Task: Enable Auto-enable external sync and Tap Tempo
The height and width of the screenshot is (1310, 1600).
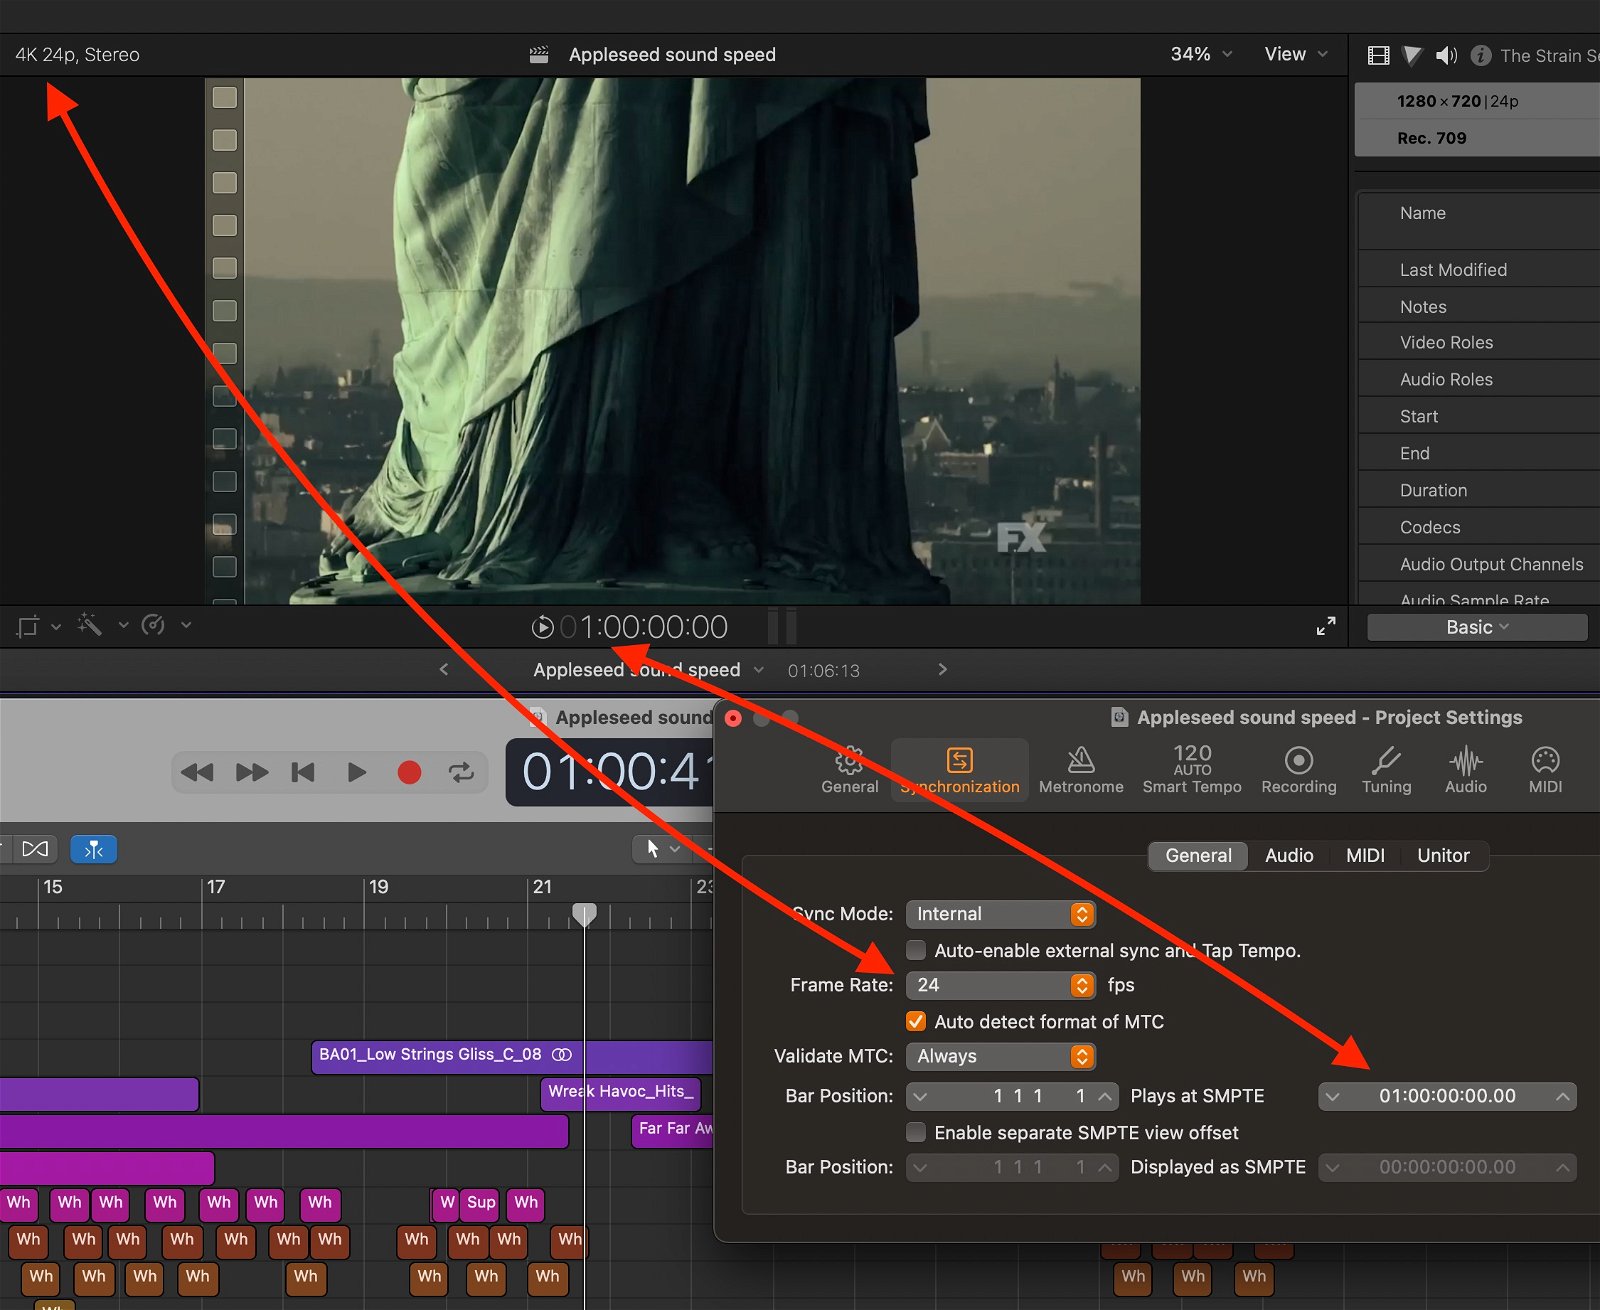Action: (916, 950)
